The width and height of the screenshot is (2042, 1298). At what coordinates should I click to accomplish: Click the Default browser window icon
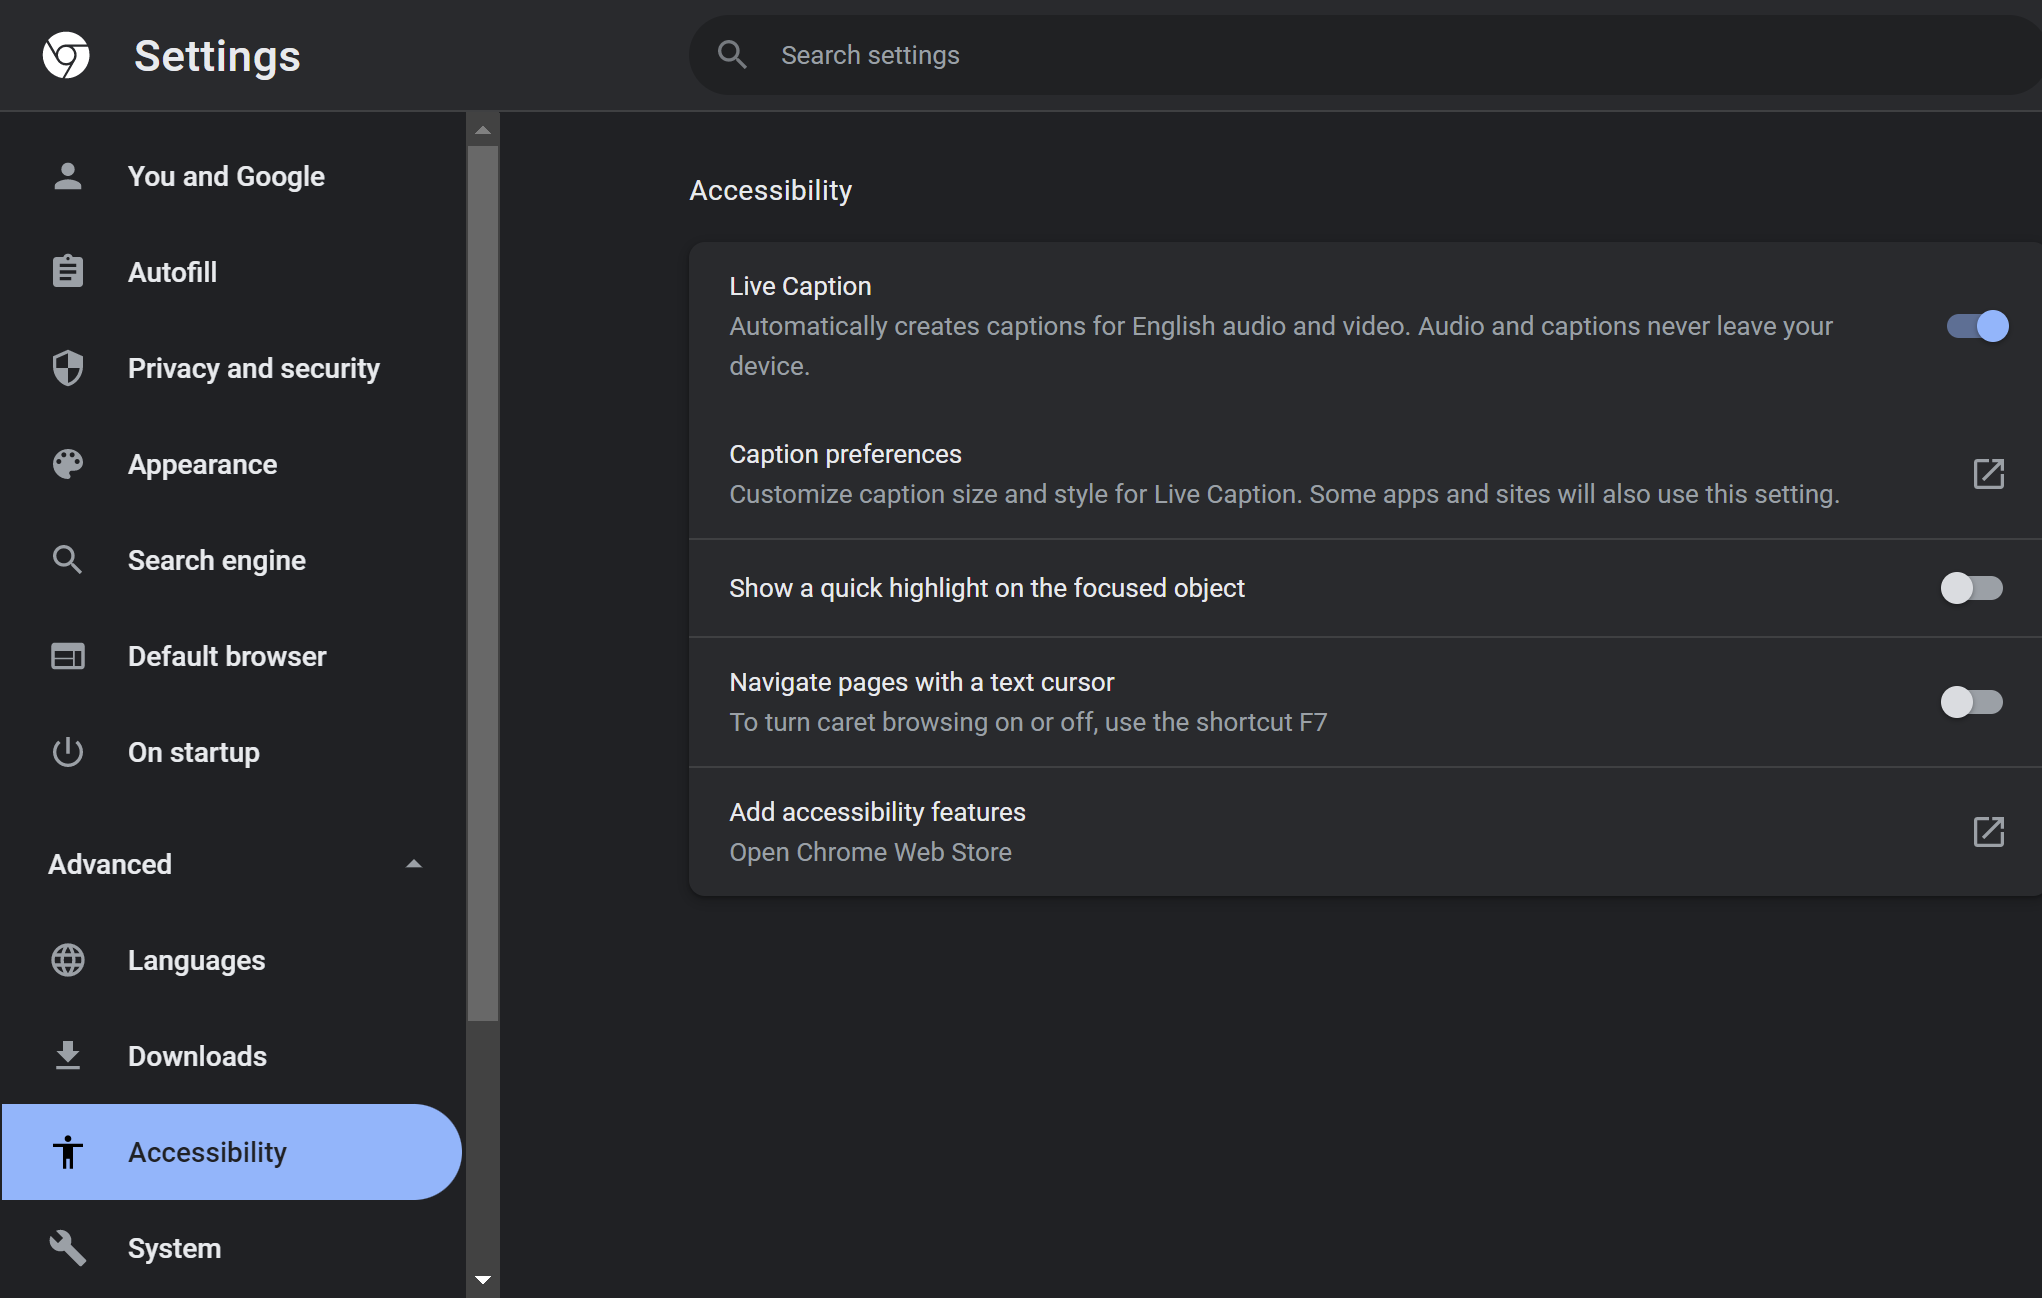pos(68,656)
